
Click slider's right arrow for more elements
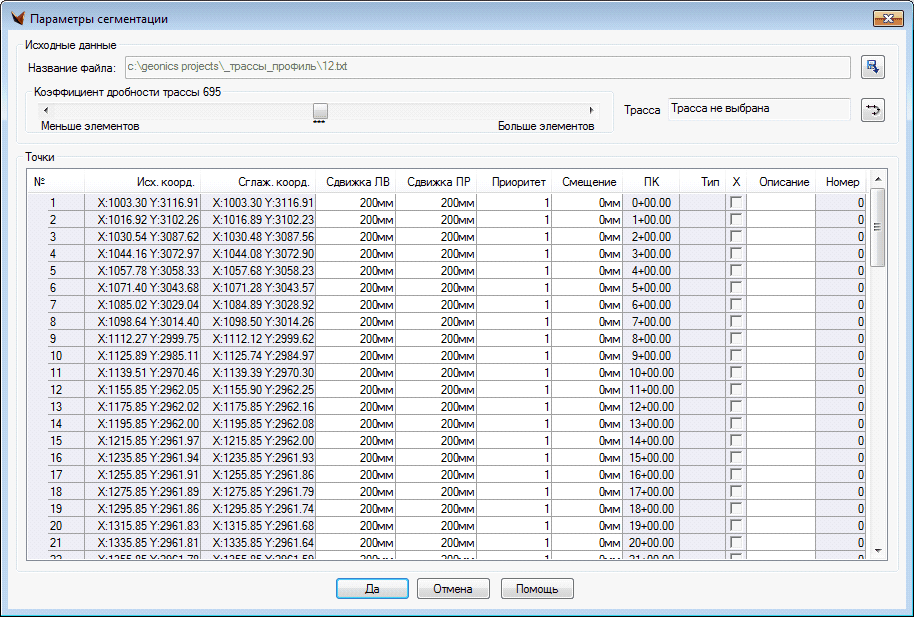[x=591, y=110]
